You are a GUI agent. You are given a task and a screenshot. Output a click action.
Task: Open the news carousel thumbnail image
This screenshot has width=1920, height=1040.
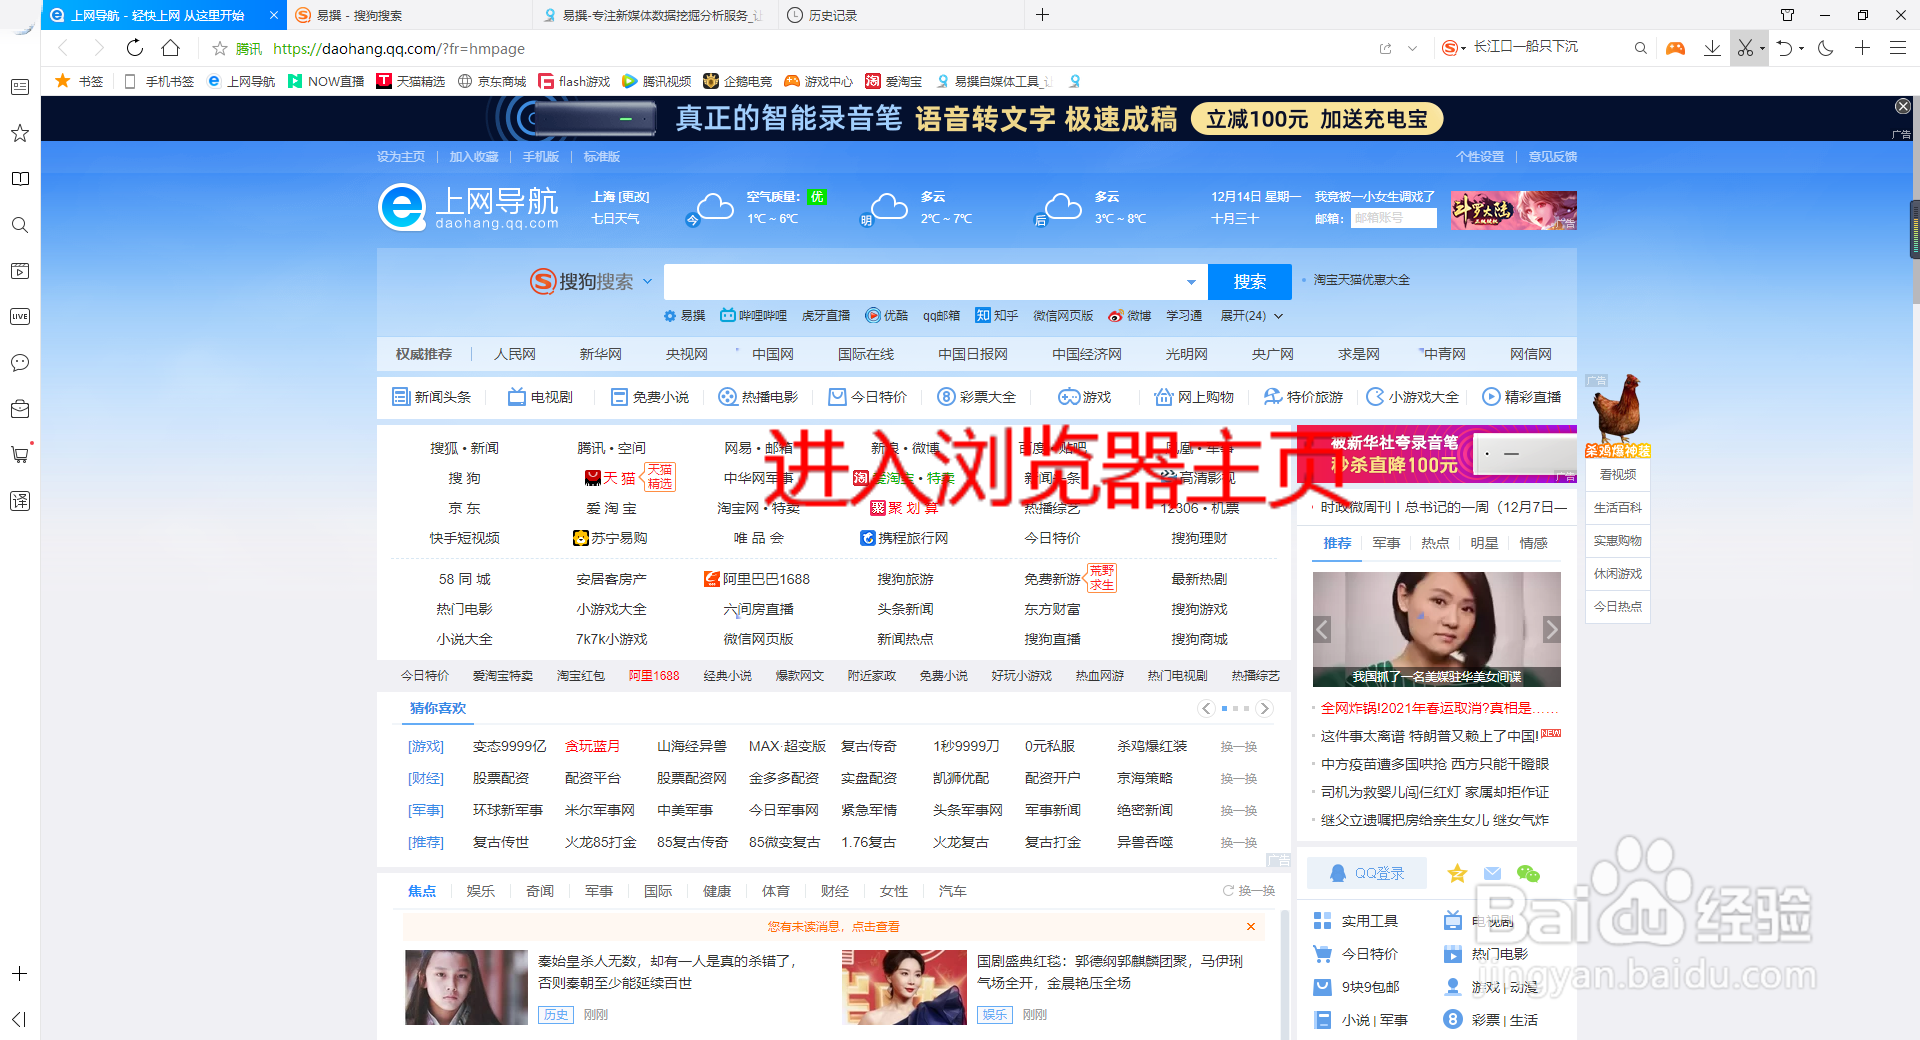pyautogui.click(x=1437, y=629)
